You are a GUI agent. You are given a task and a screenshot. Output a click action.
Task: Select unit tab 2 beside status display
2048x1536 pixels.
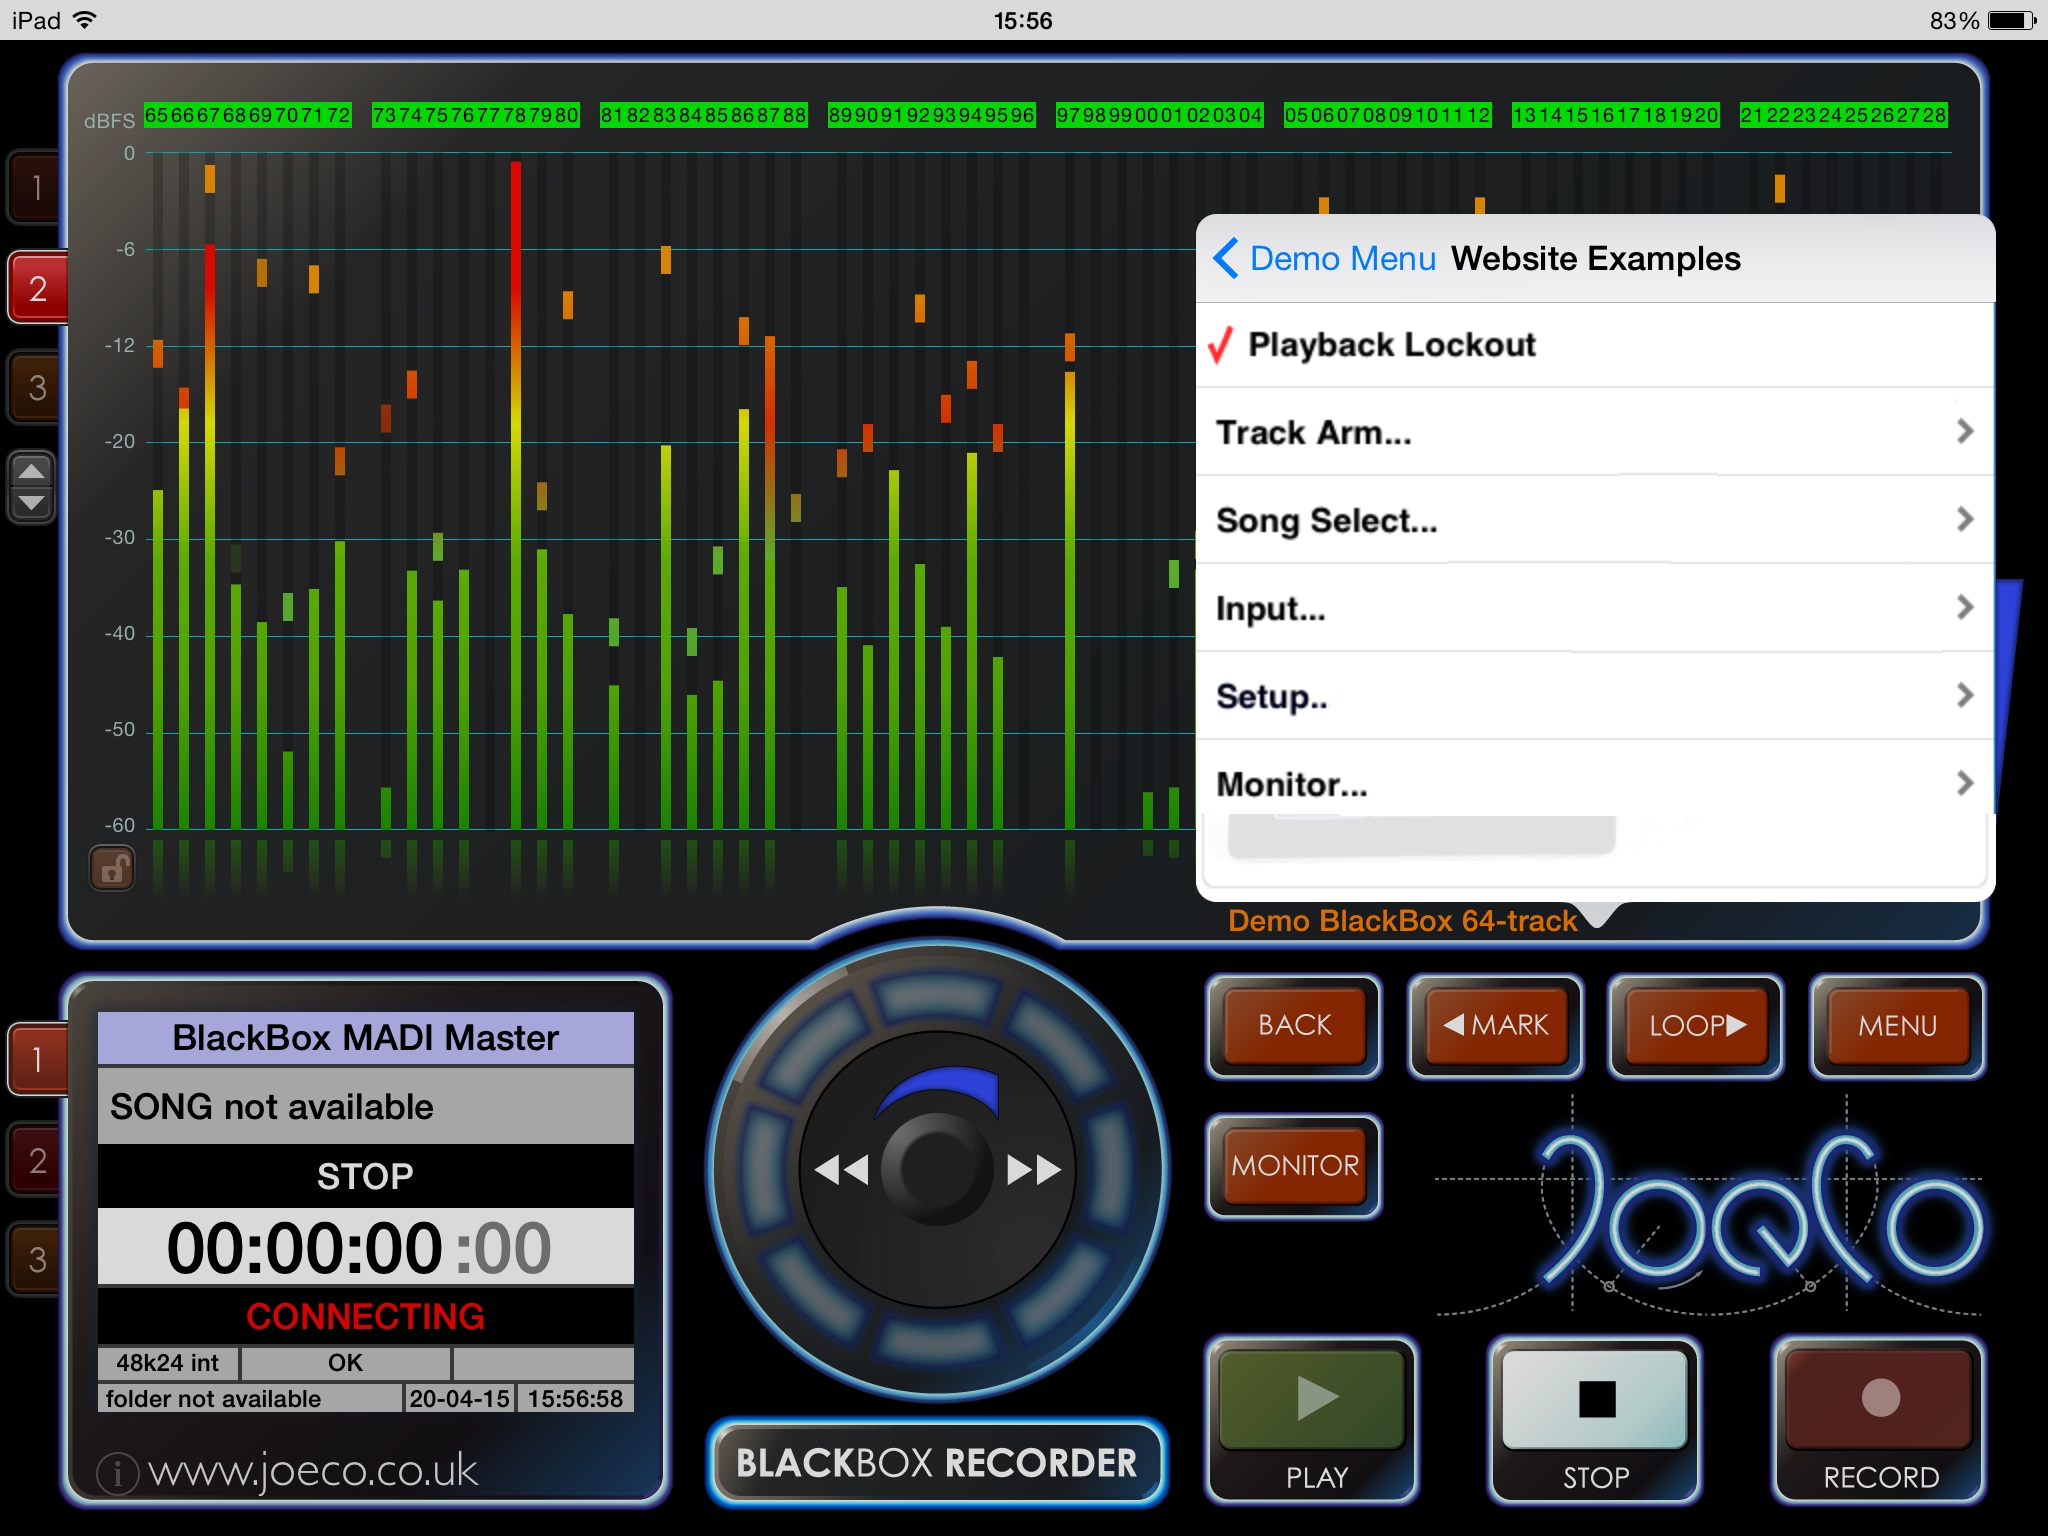[x=37, y=1160]
